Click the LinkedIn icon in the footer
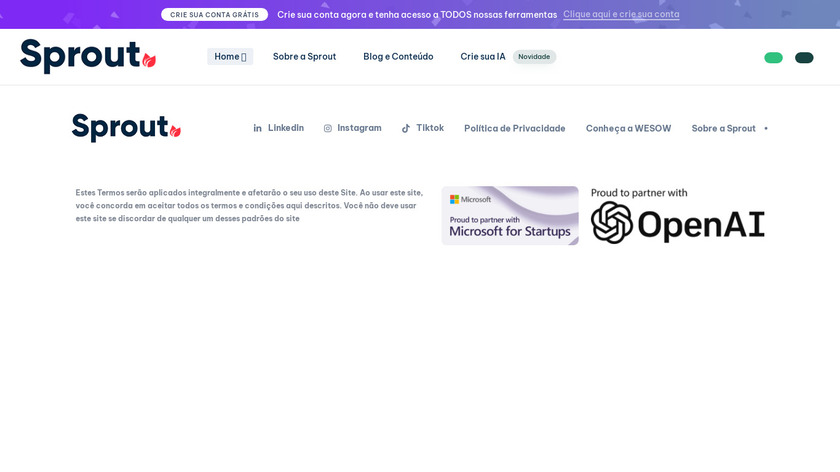 [x=258, y=128]
